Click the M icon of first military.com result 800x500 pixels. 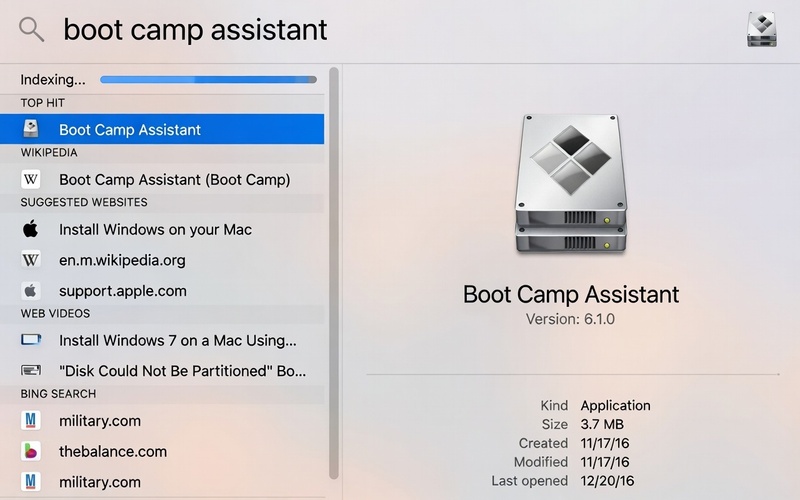(x=31, y=420)
